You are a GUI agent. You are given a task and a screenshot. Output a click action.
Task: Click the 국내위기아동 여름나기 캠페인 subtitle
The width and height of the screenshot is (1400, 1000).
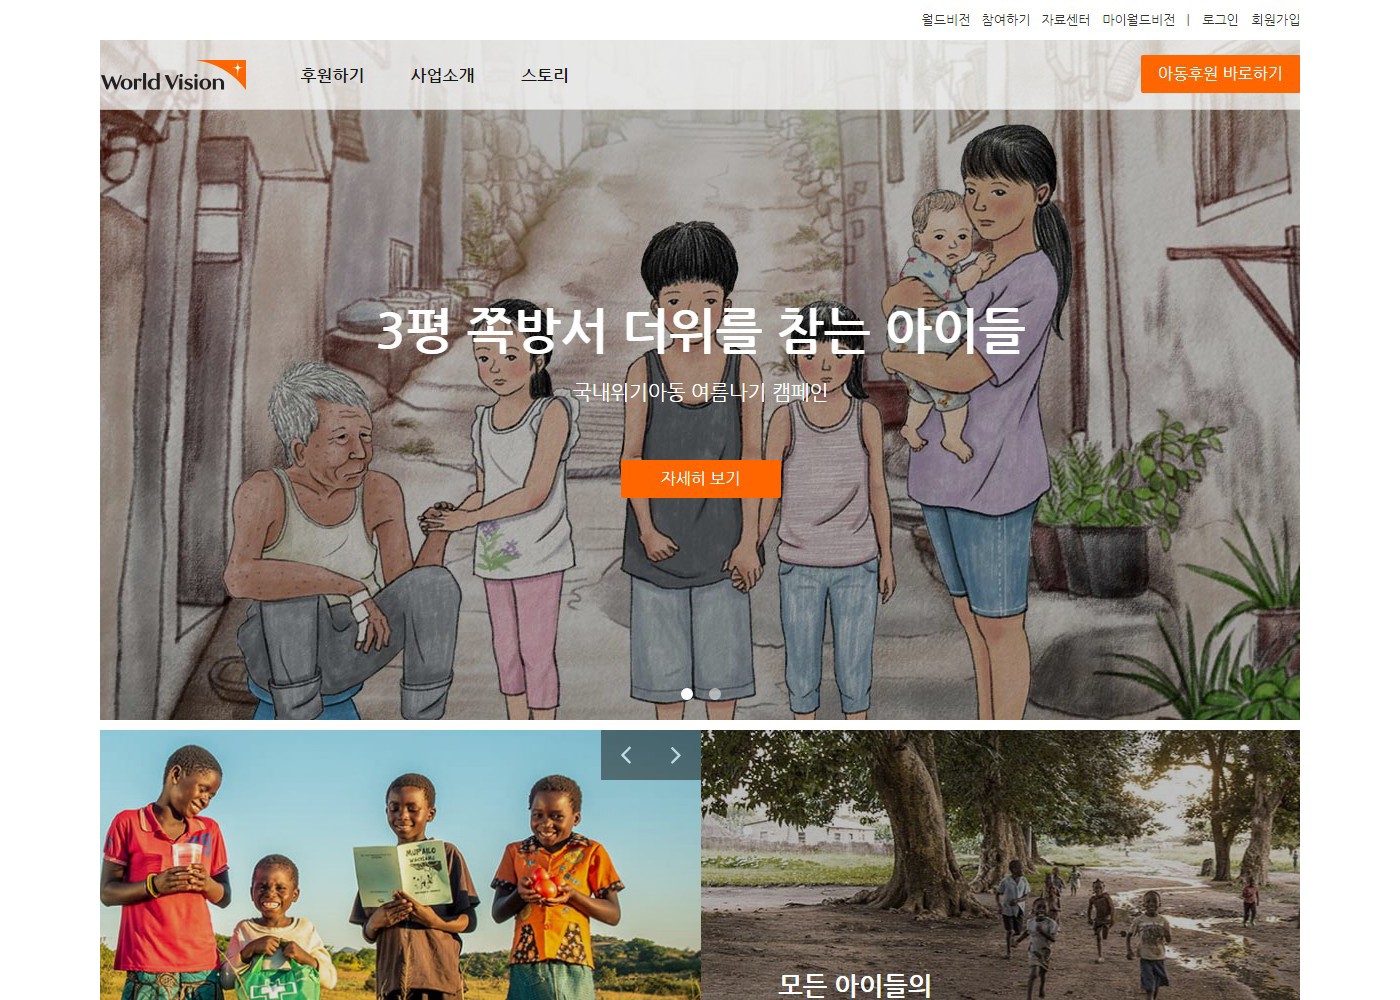point(700,392)
